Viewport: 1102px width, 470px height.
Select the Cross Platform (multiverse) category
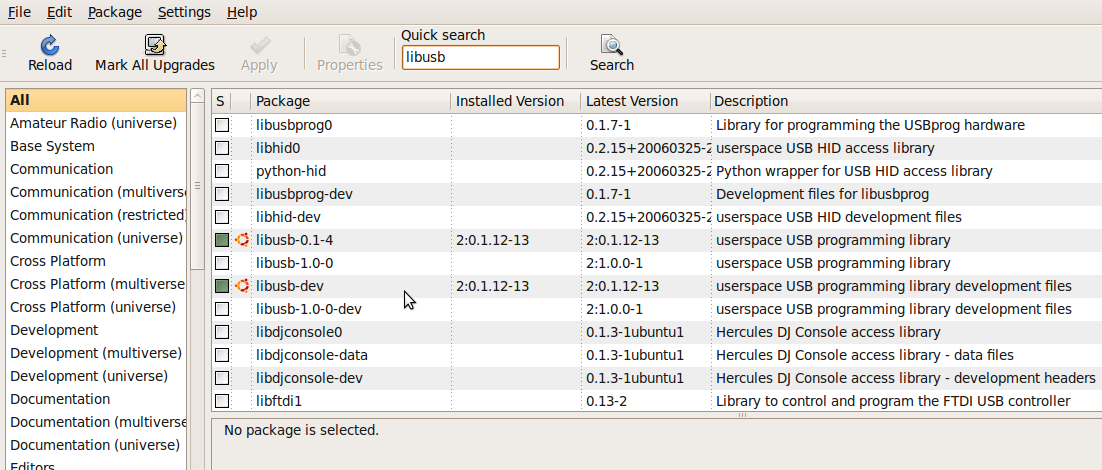coord(96,285)
